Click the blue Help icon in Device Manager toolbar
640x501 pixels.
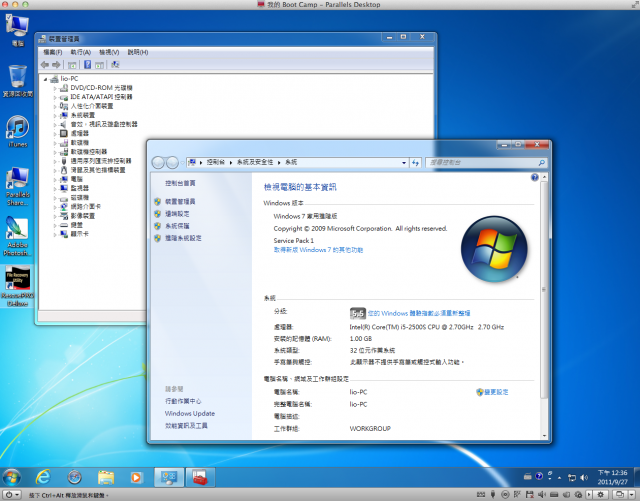point(87,65)
